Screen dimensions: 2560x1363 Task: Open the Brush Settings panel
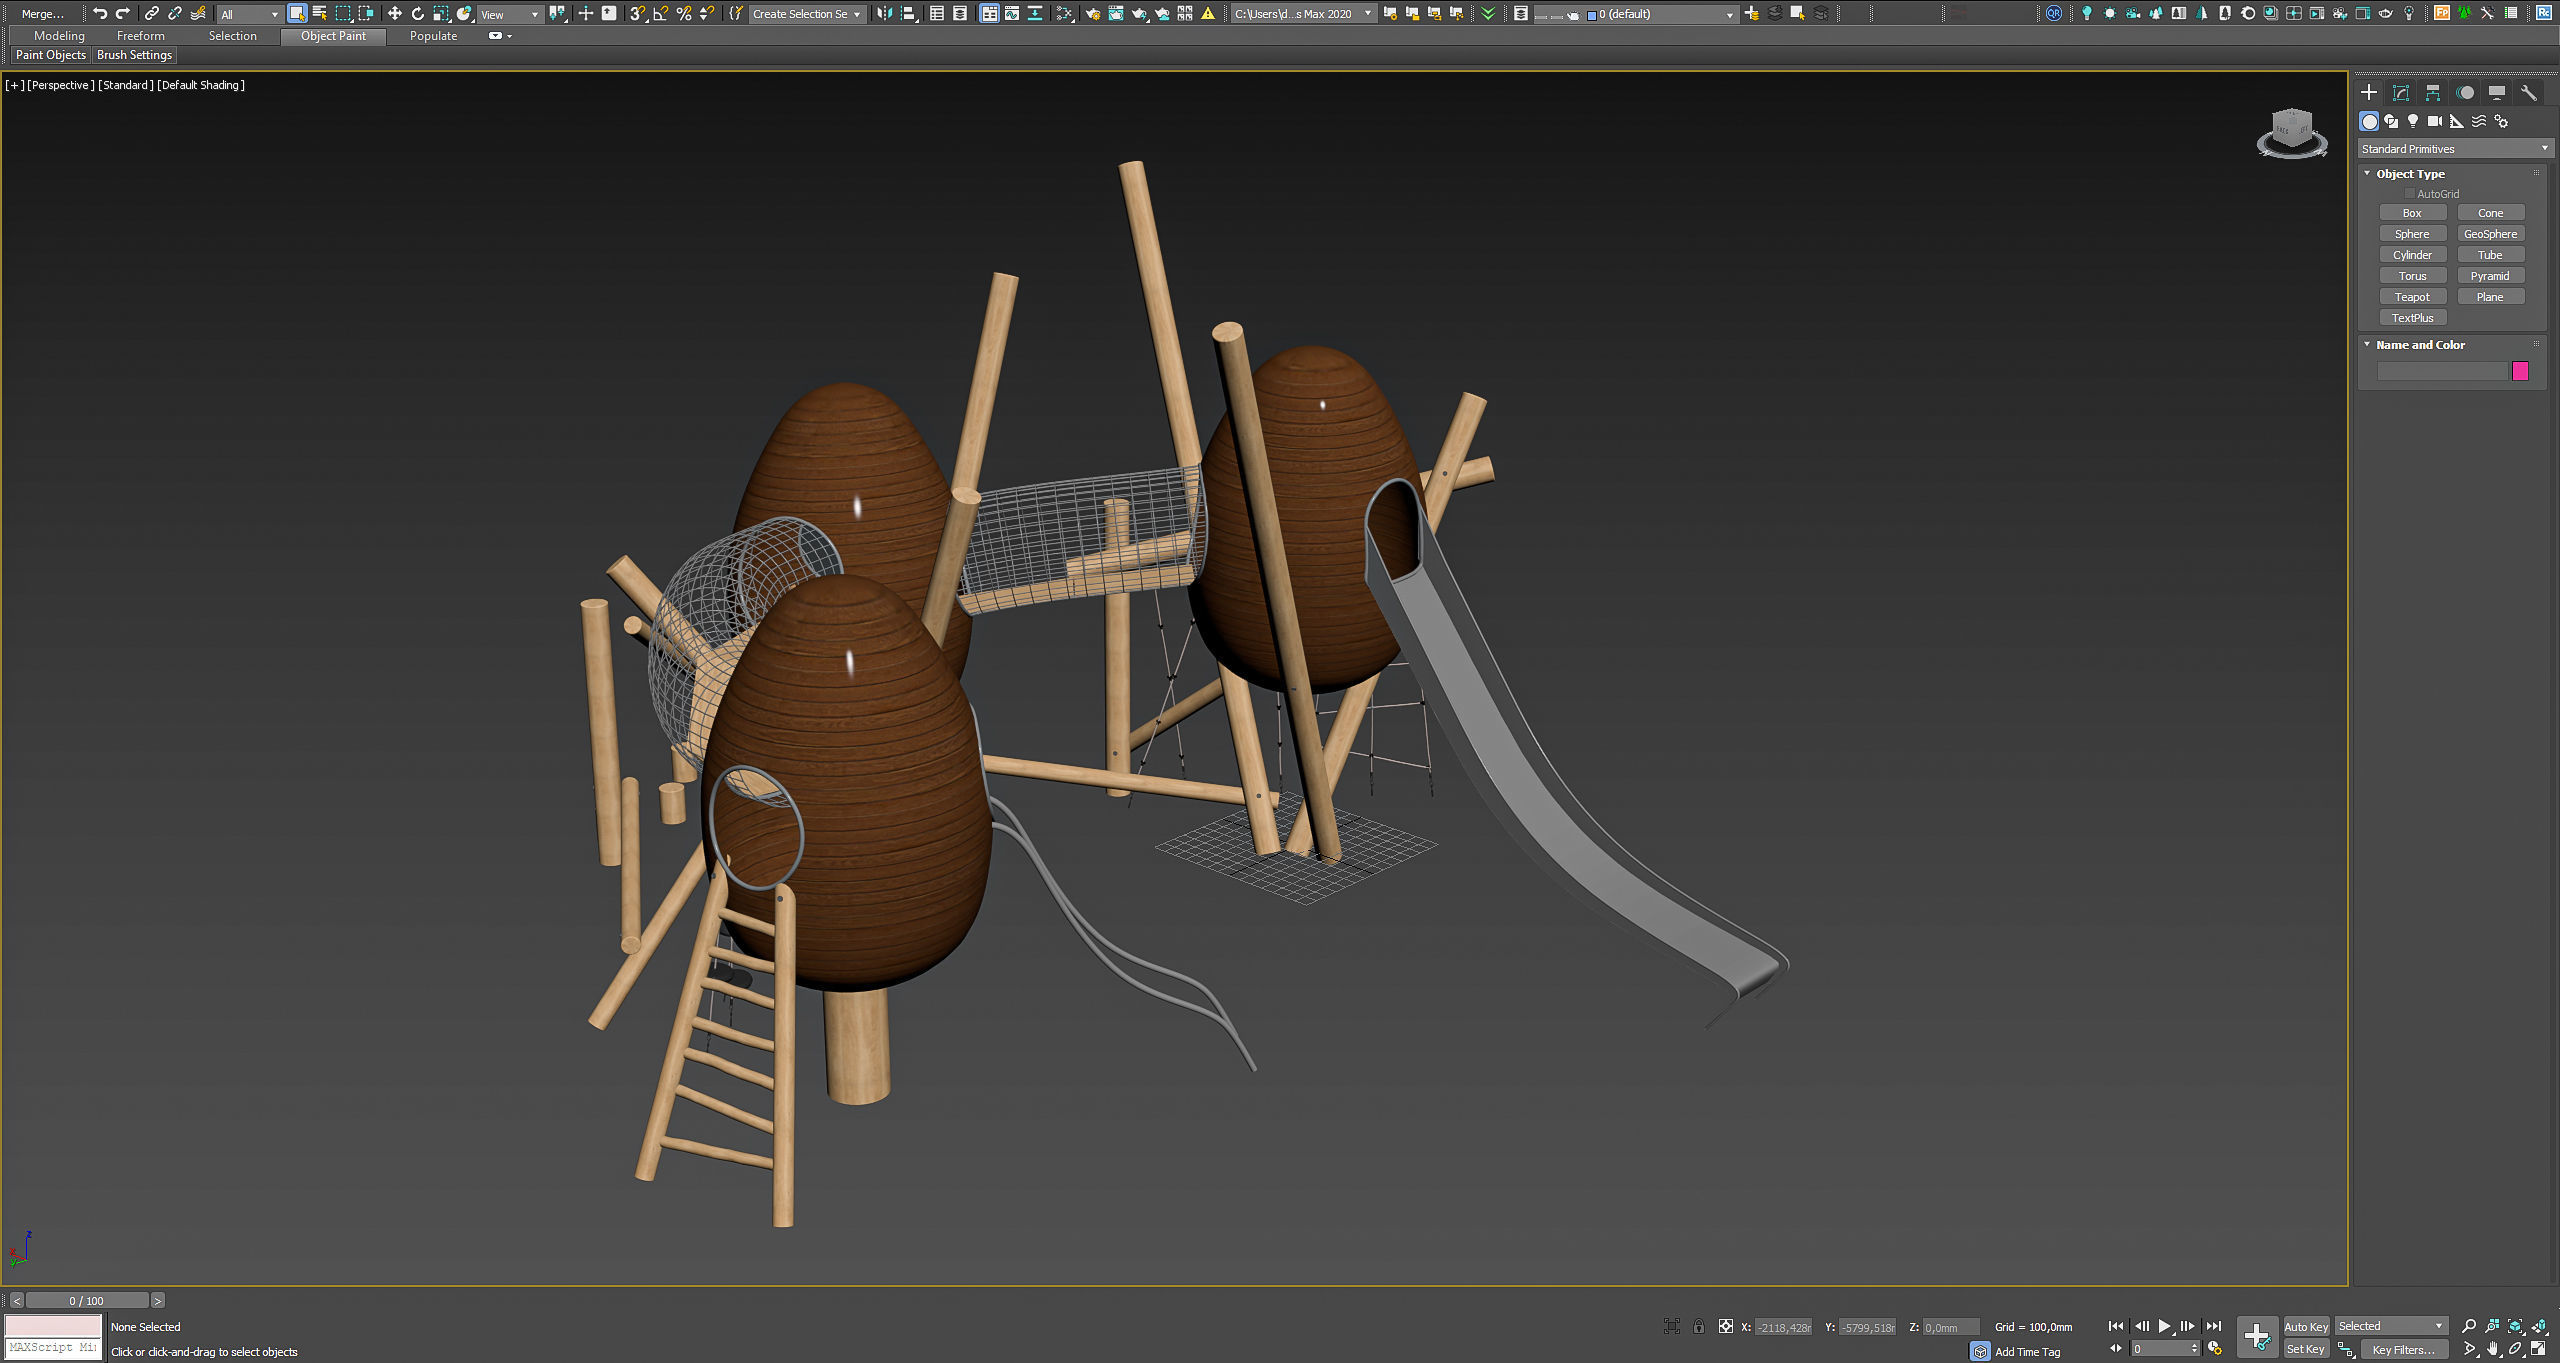pos(134,55)
